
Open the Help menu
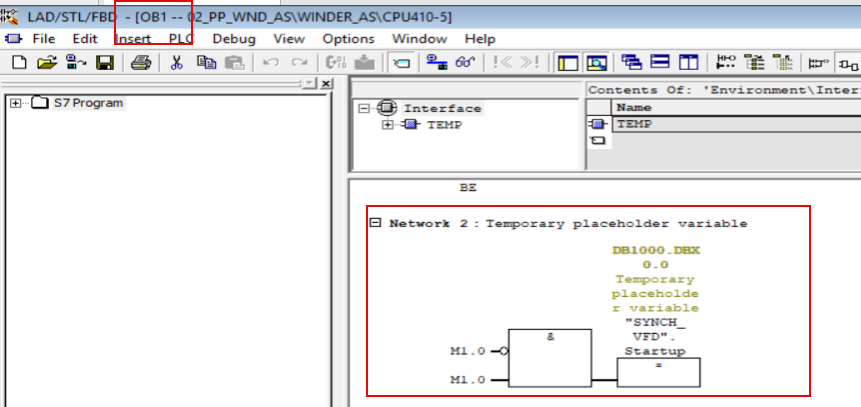click(x=480, y=39)
